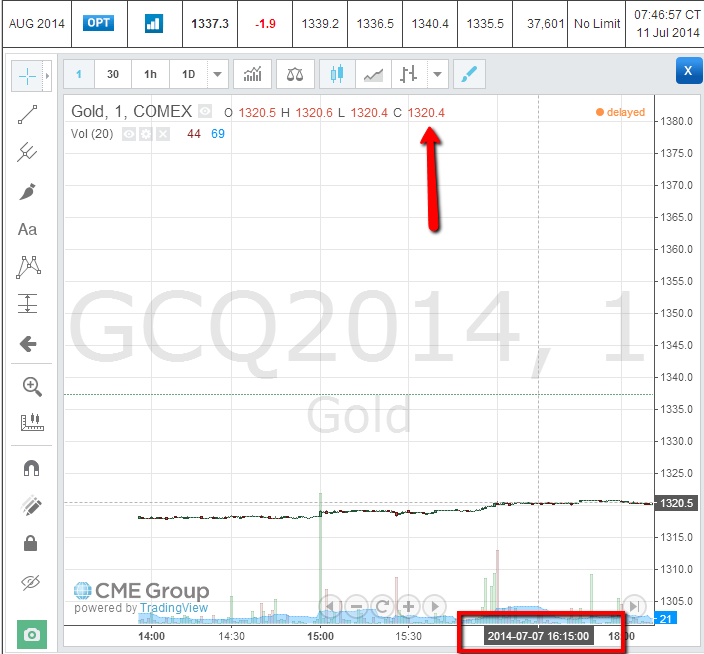Zoom out chart minus control

click(x=356, y=607)
